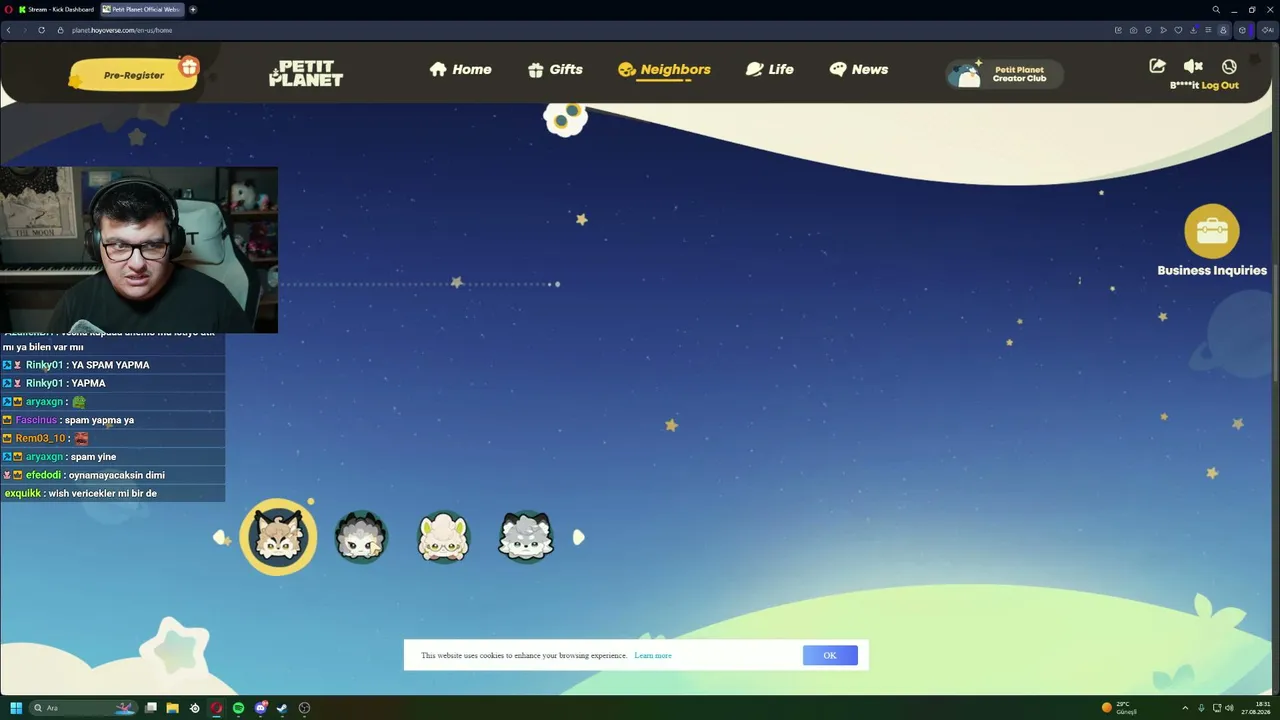
Task: Open the News menu item
Action: [859, 69]
